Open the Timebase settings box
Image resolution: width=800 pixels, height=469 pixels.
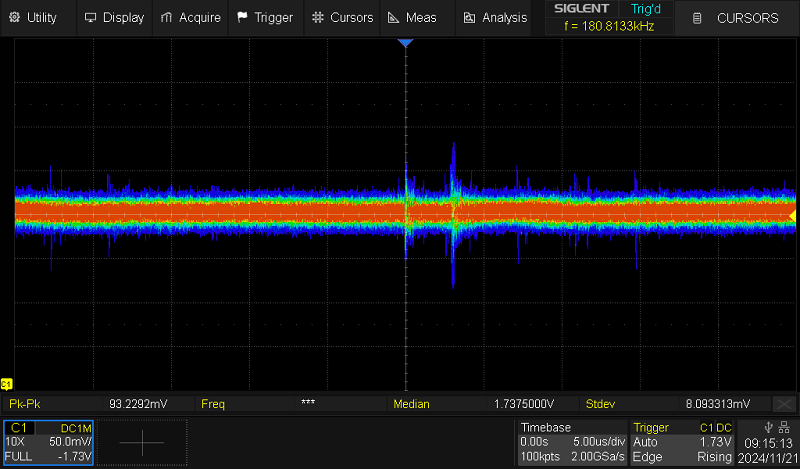pyautogui.click(x=571, y=441)
